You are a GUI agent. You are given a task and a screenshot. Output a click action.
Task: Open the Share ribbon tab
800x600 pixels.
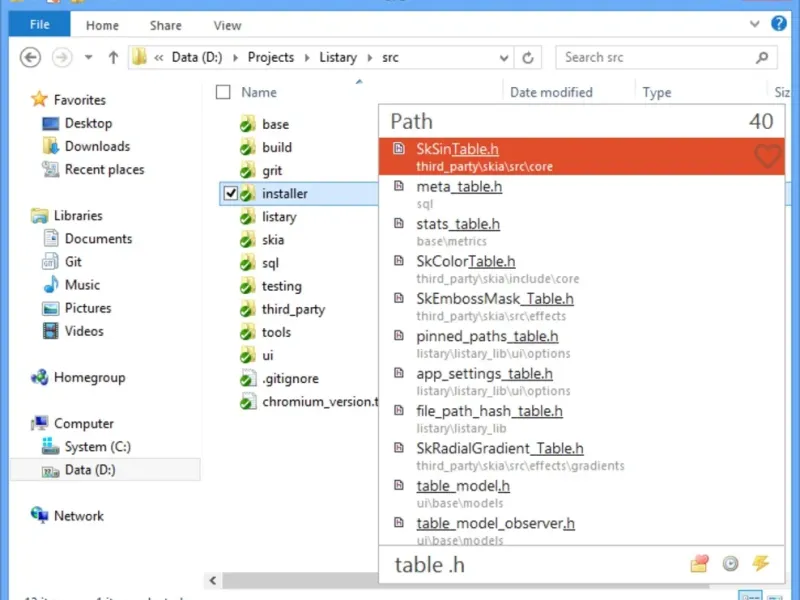165,25
